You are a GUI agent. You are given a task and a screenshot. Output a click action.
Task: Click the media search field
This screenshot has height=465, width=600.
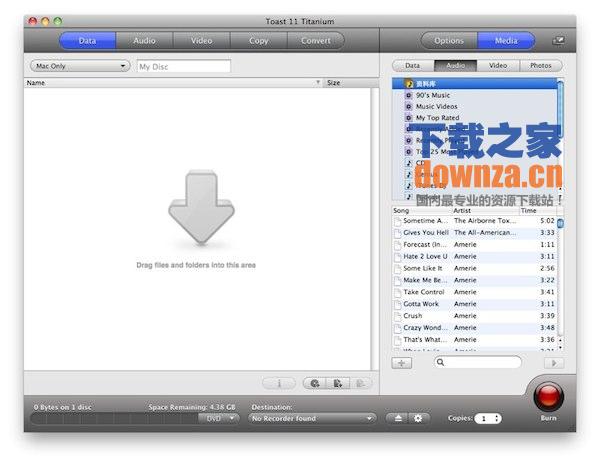click(x=478, y=362)
